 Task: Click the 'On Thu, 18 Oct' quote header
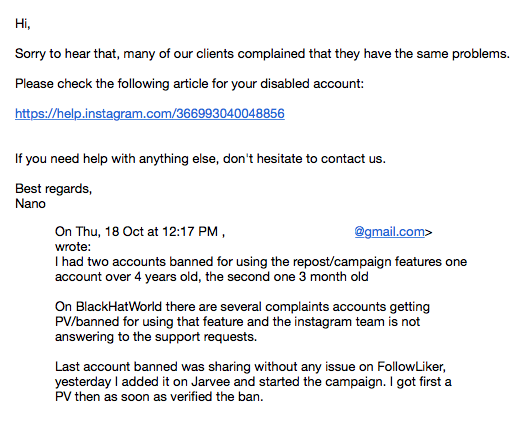click(140, 232)
